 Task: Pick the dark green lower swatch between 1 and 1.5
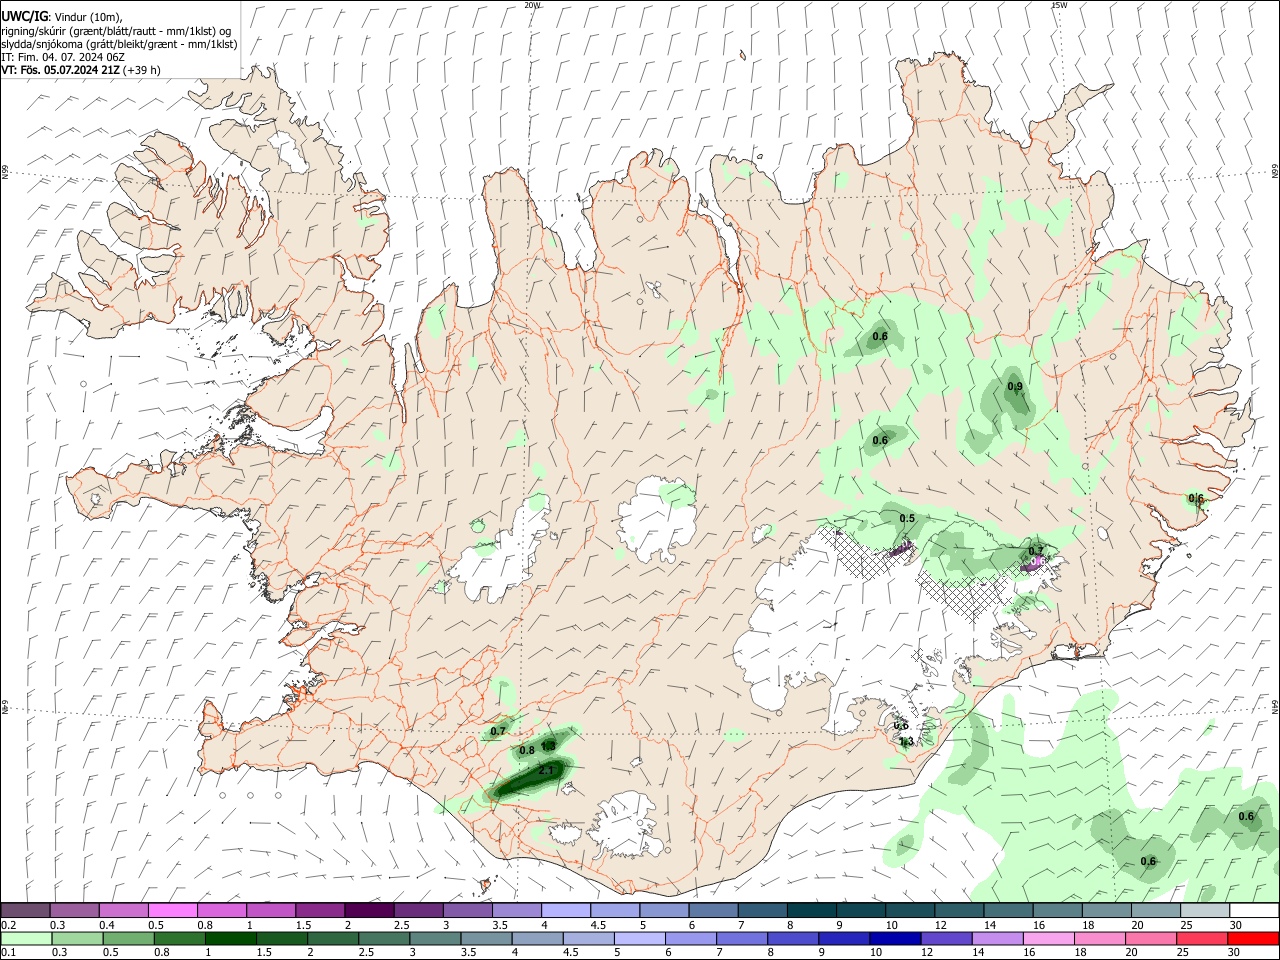pyautogui.click(x=232, y=939)
